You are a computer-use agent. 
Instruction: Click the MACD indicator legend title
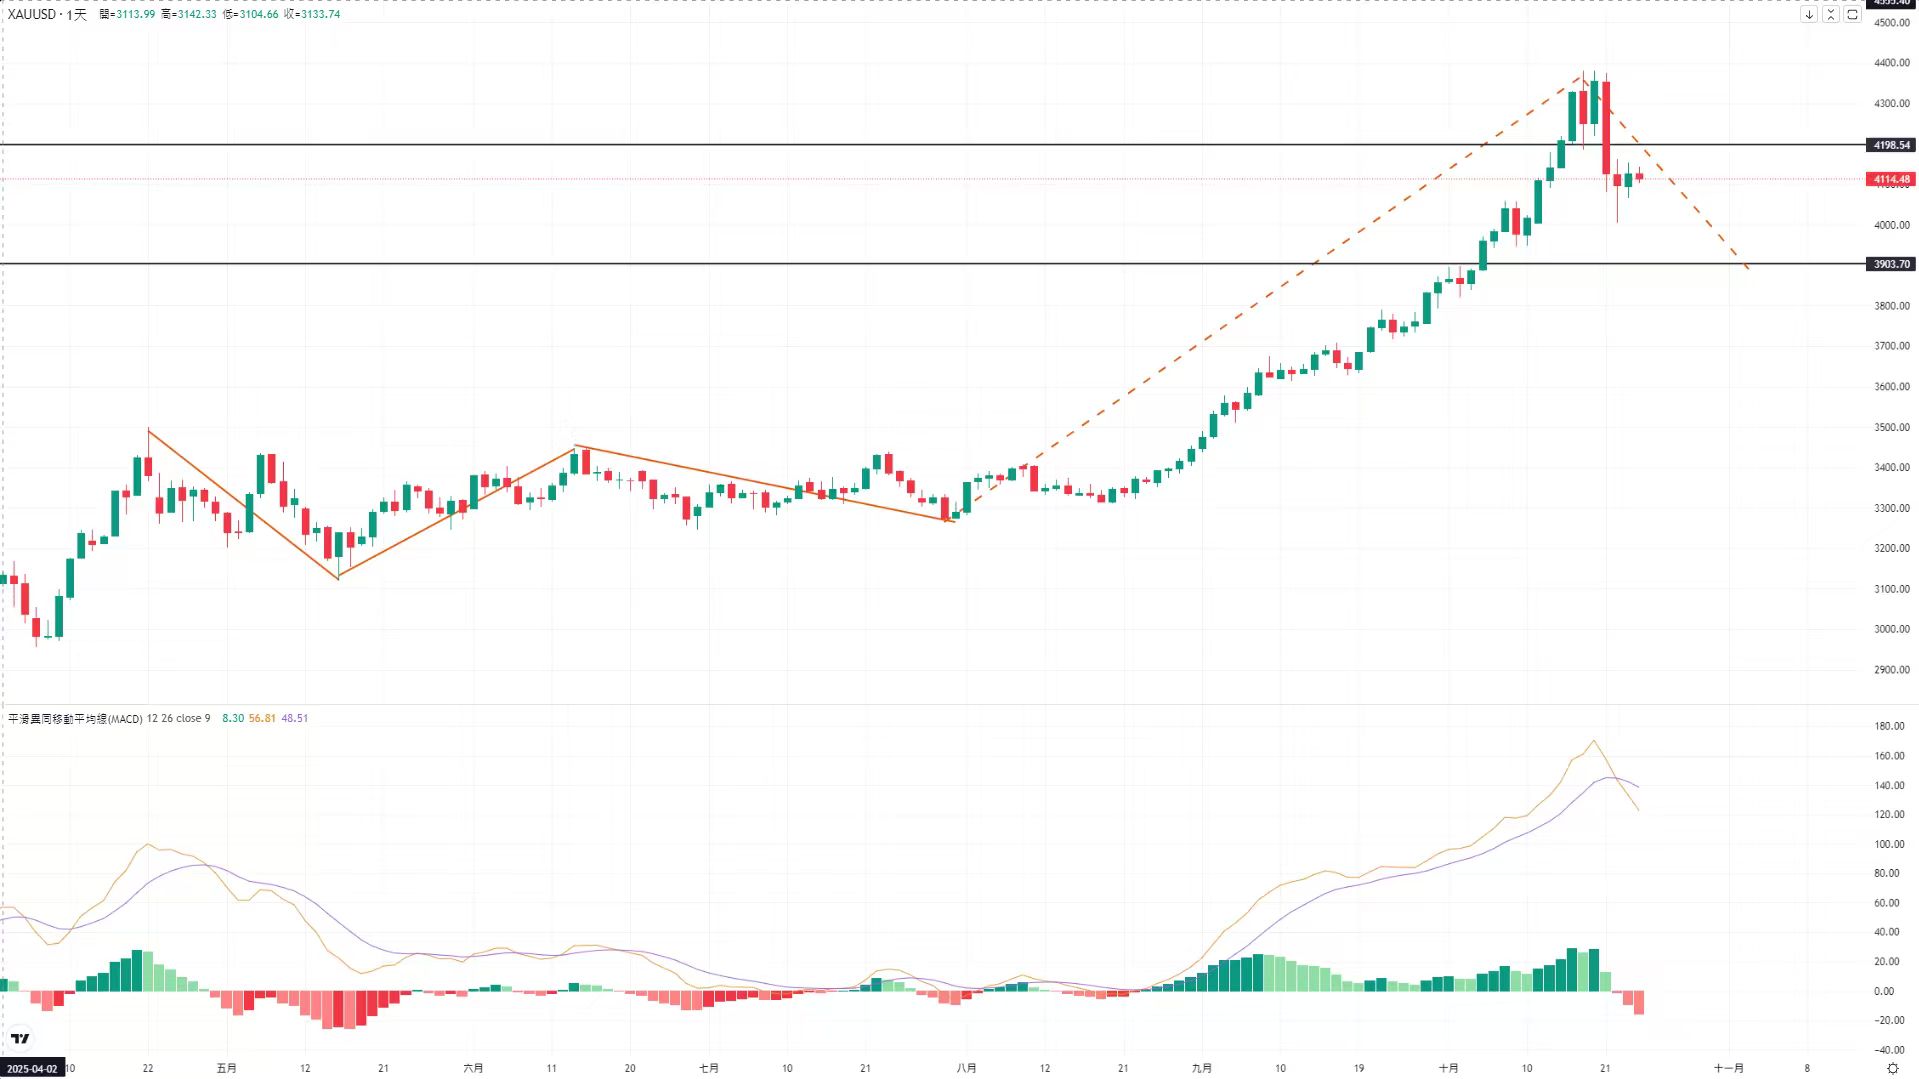[75, 718]
